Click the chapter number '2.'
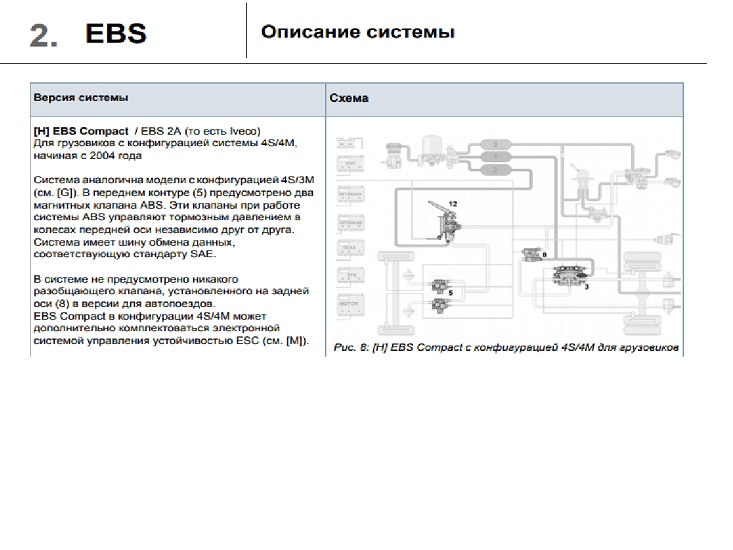 (44, 35)
